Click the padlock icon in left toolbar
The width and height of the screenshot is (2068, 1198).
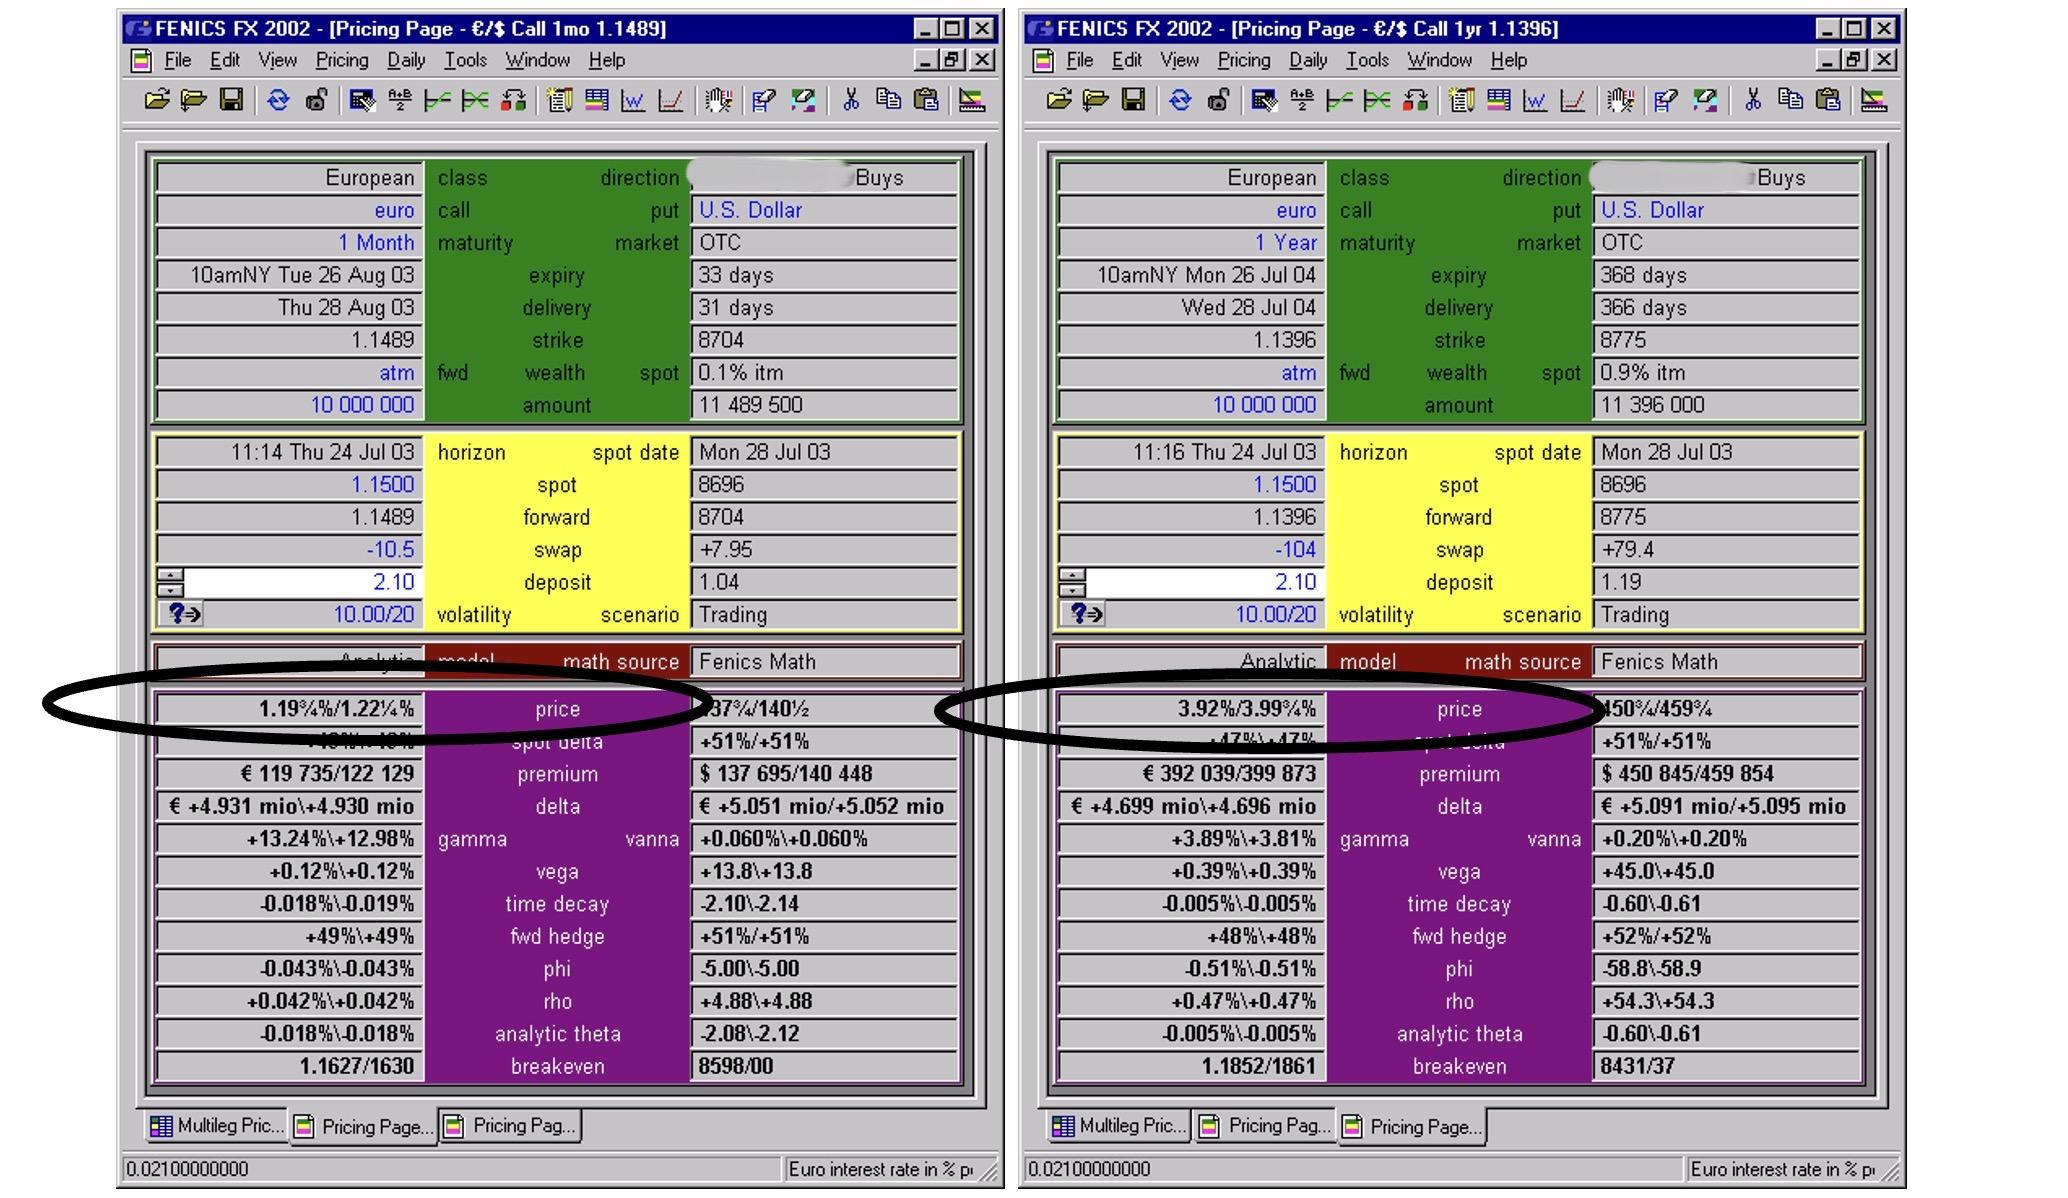[316, 99]
